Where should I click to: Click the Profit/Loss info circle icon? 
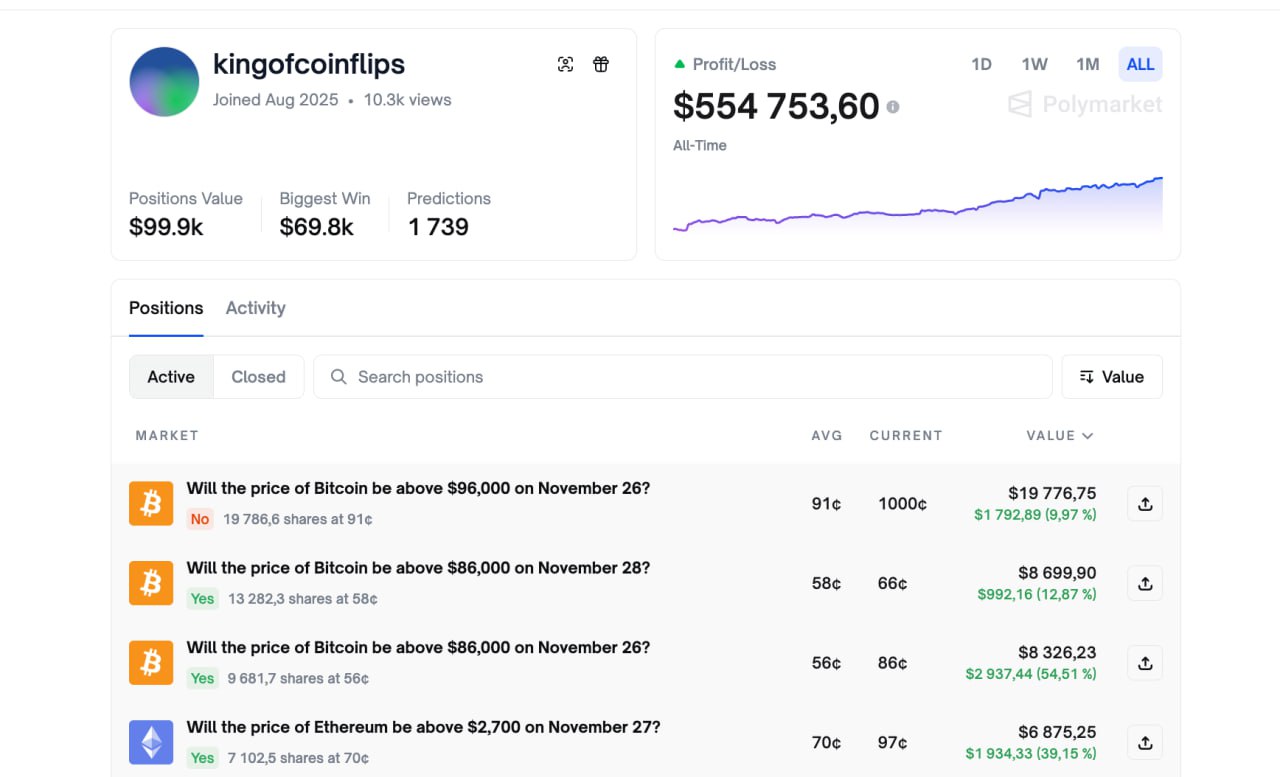click(893, 107)
